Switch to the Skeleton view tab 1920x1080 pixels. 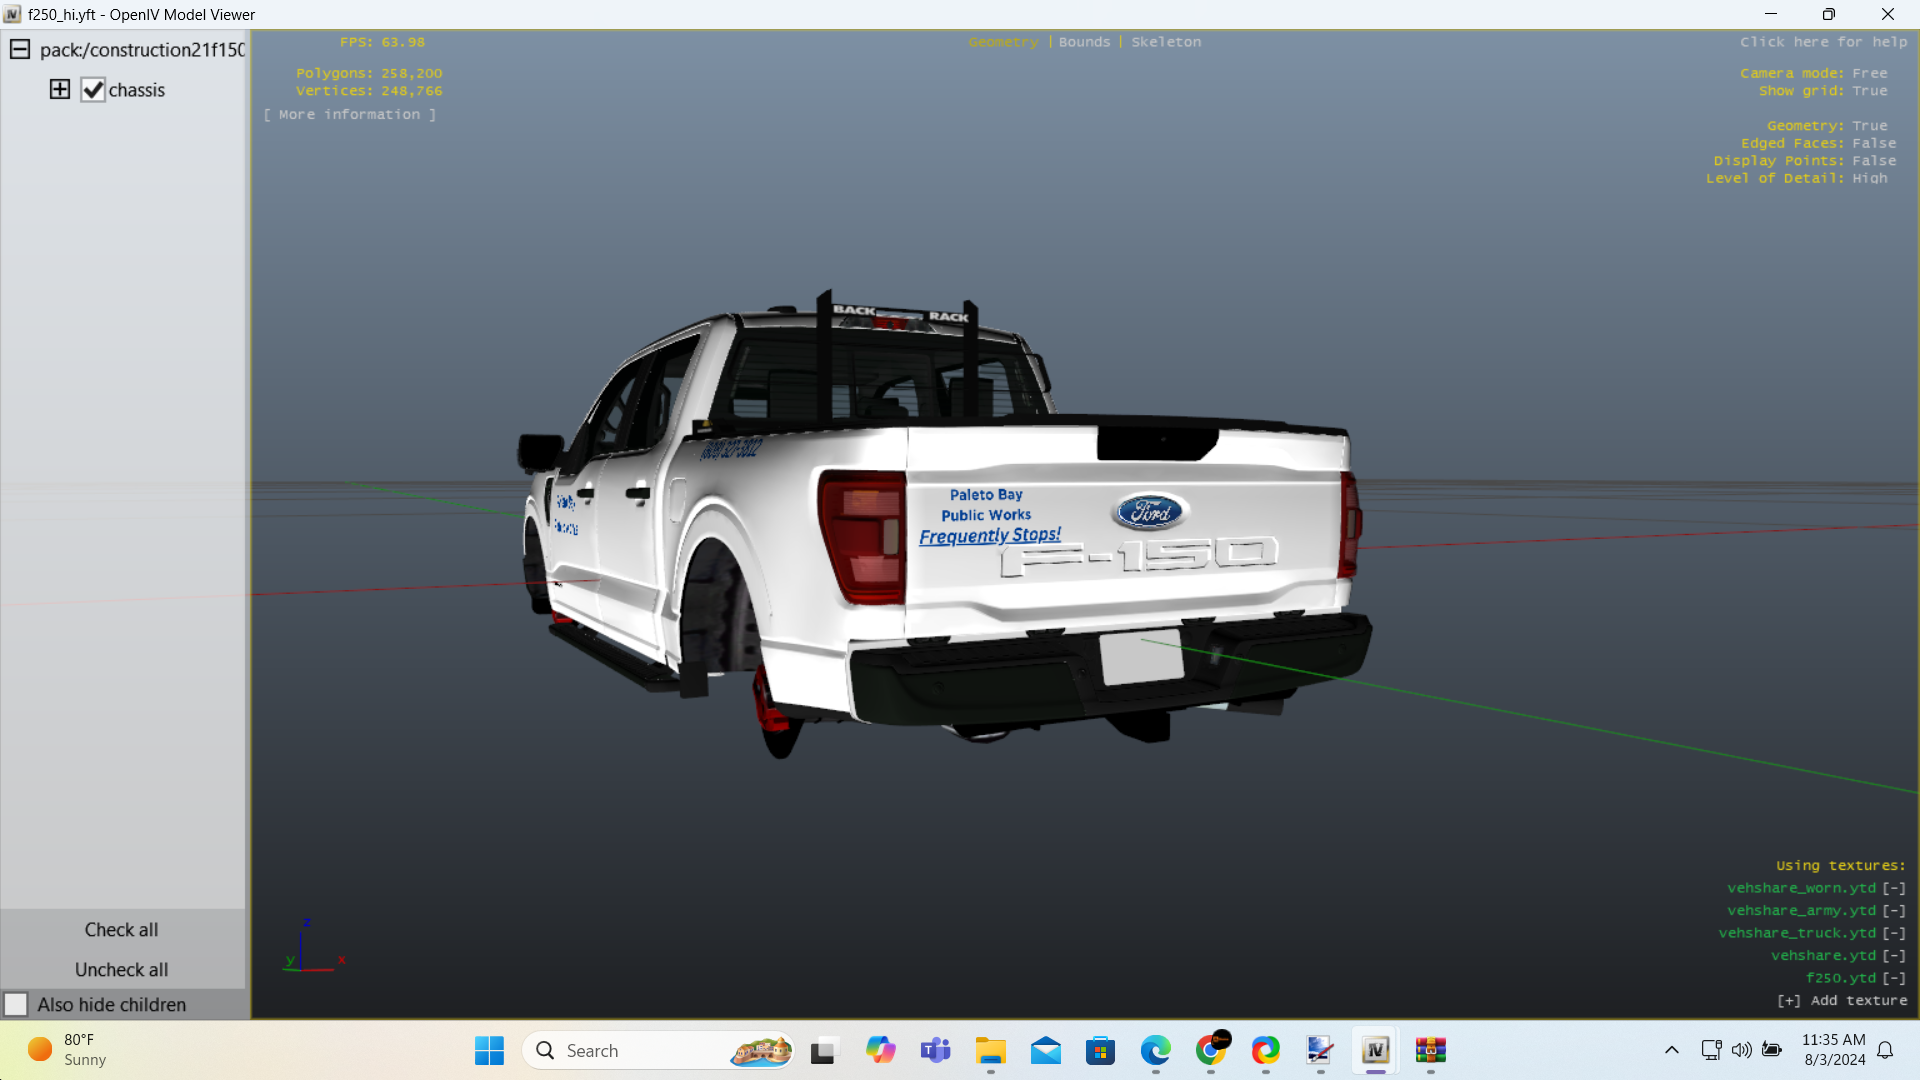1166,42
